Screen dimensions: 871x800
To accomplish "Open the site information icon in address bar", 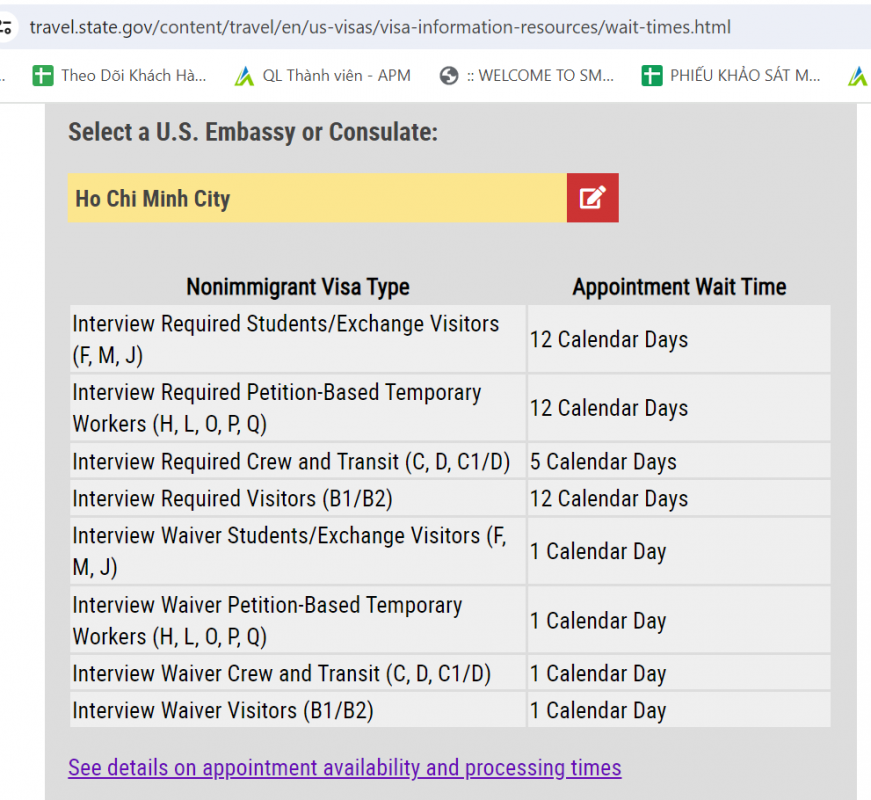I will (6, 27).
